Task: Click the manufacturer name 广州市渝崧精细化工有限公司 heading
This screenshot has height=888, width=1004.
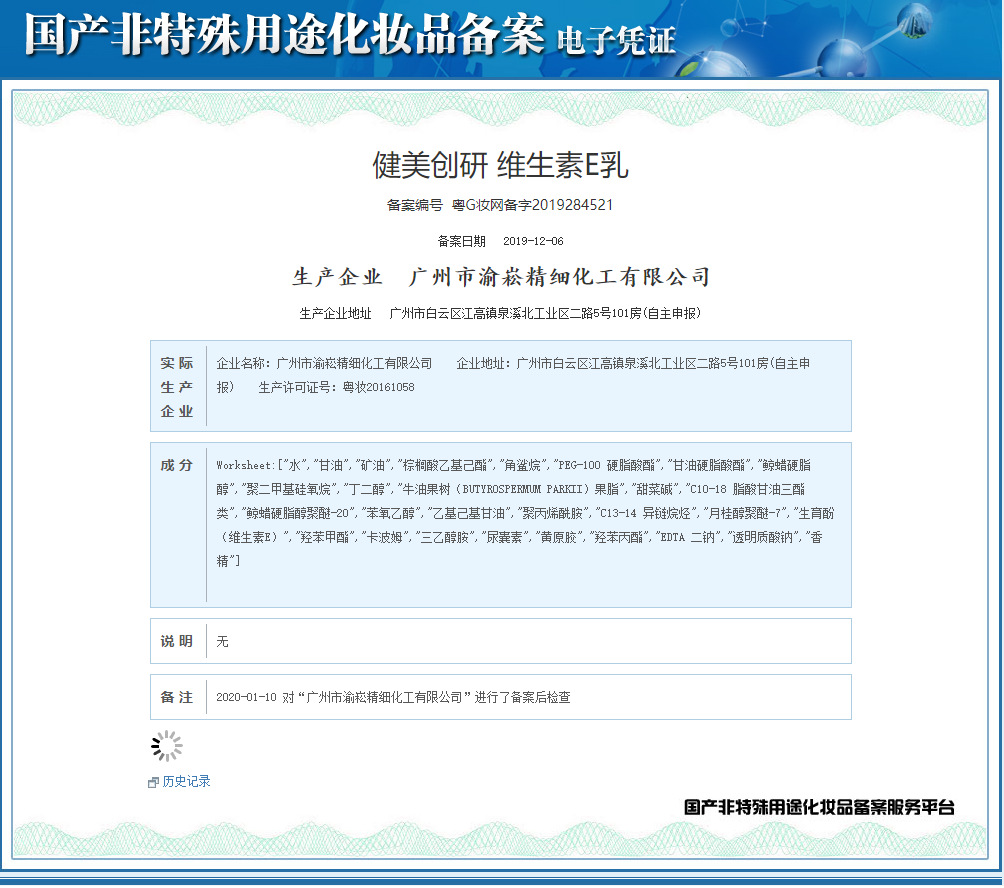Action: [560, 277]
